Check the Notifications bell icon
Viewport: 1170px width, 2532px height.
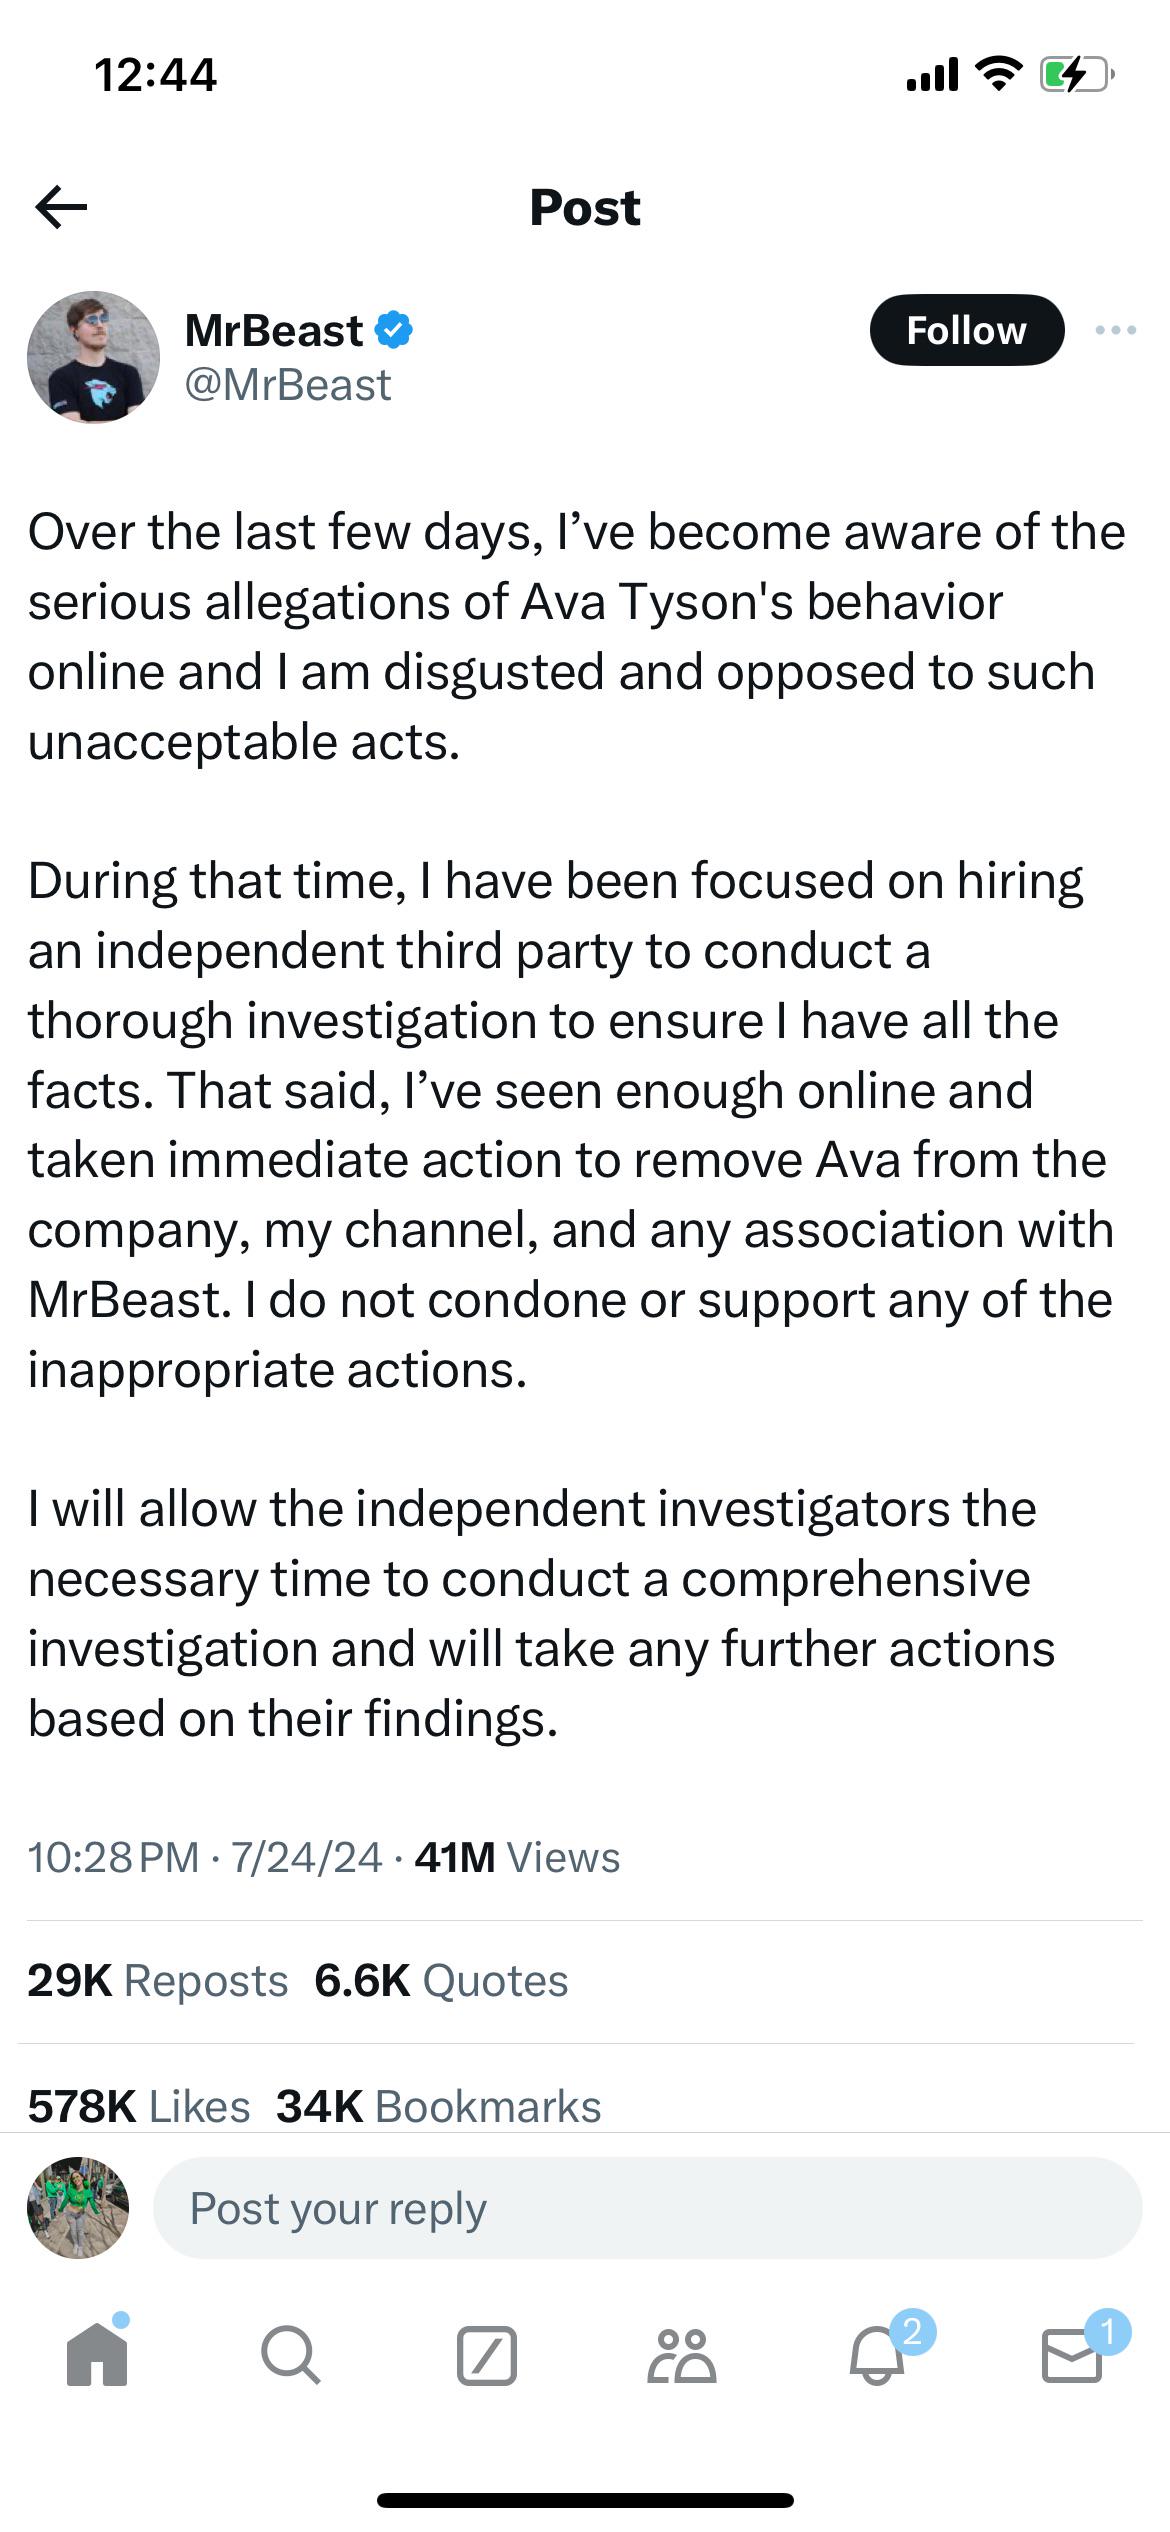click(878, 2356)
